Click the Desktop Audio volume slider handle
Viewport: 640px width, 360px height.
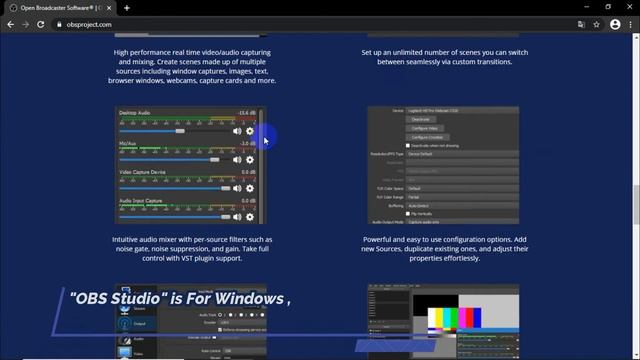click(x=180, y=131)
